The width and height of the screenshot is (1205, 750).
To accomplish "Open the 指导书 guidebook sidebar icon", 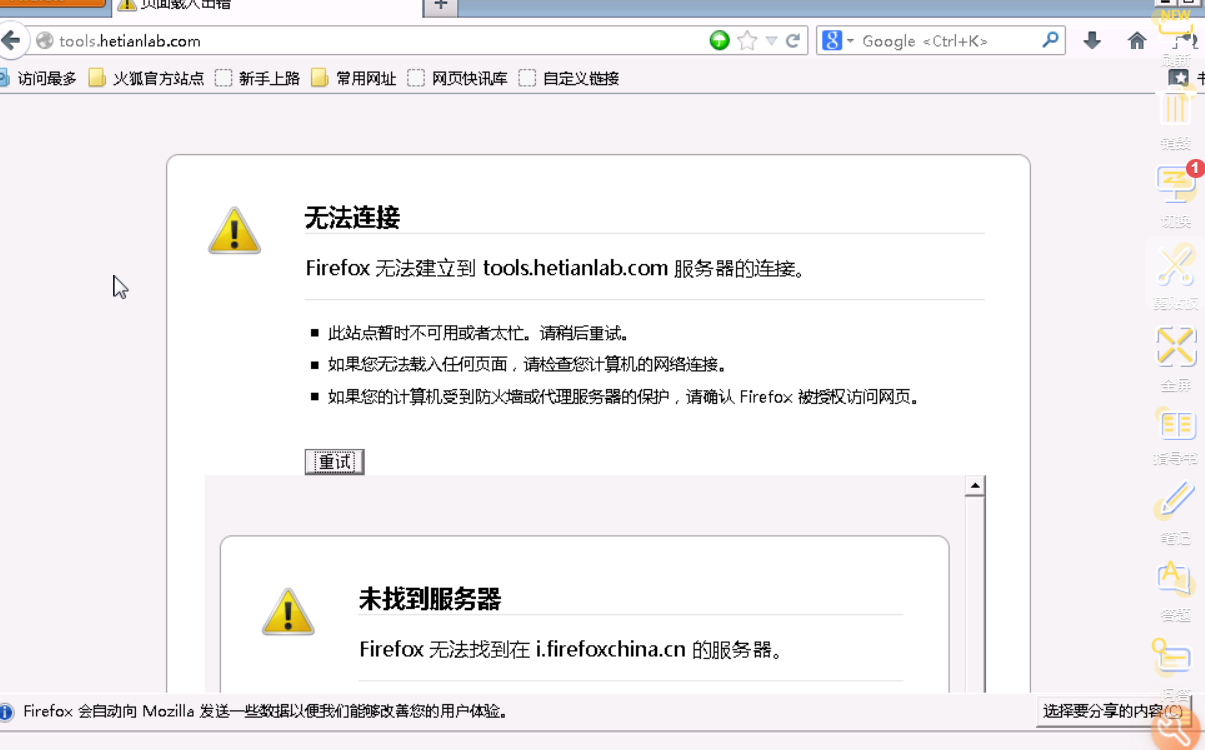I will point(1176,436).
